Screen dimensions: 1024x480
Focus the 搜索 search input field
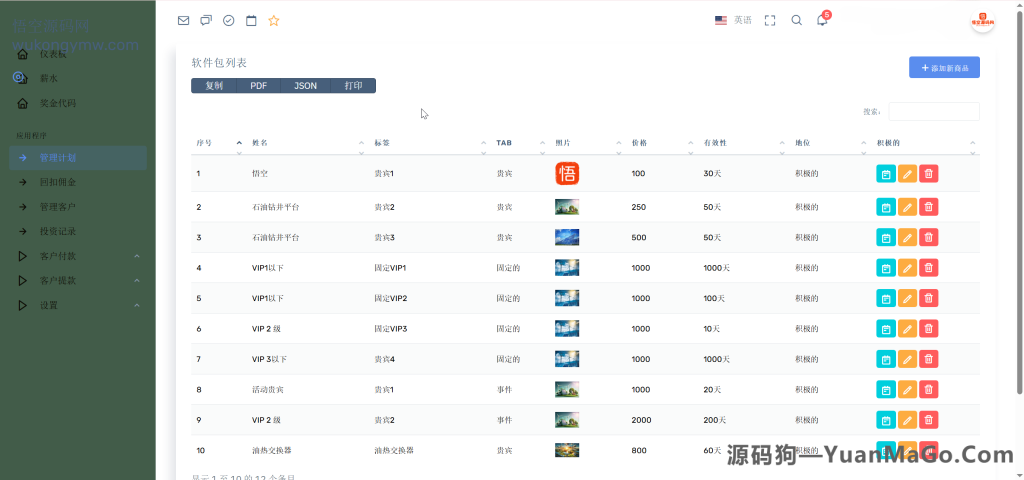tap(934, 112)
